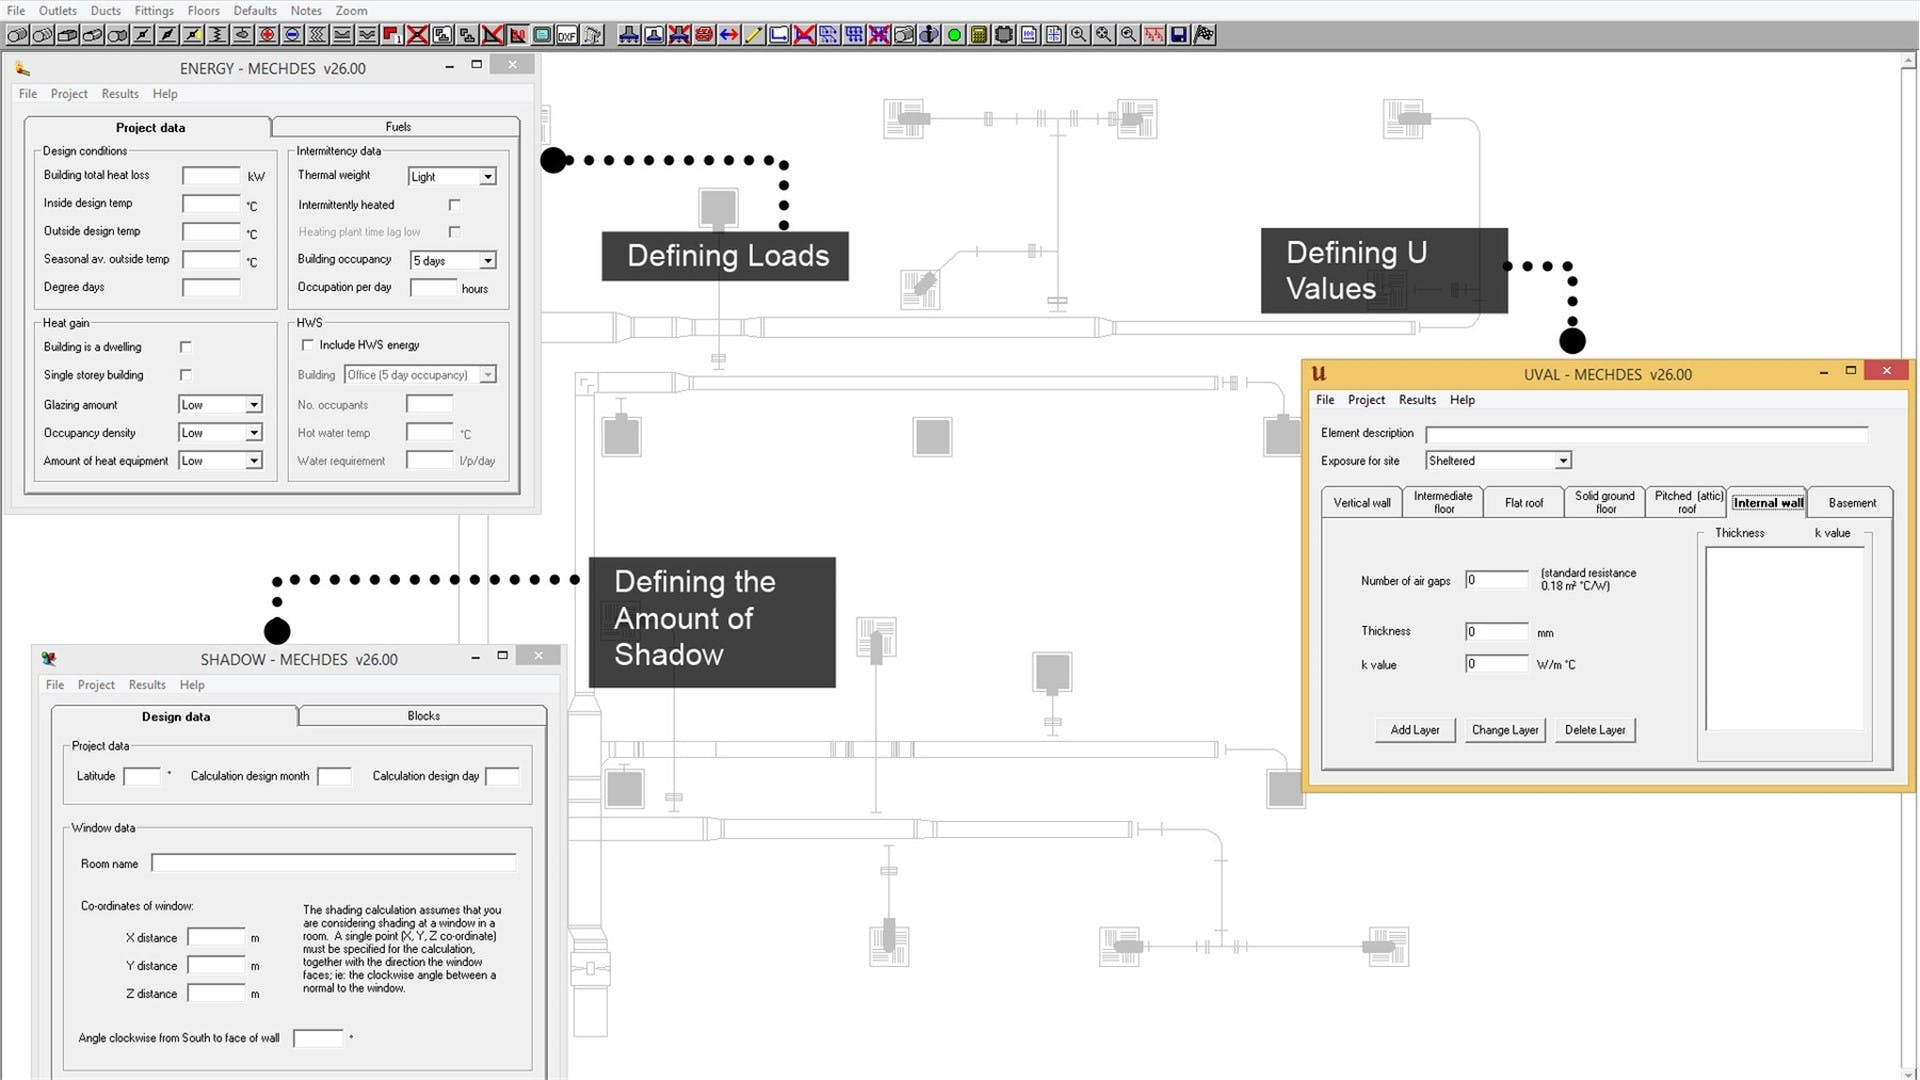Click the zoom in magnifier icon
1920x1080 pixels.
click(x=1078, y=35)
